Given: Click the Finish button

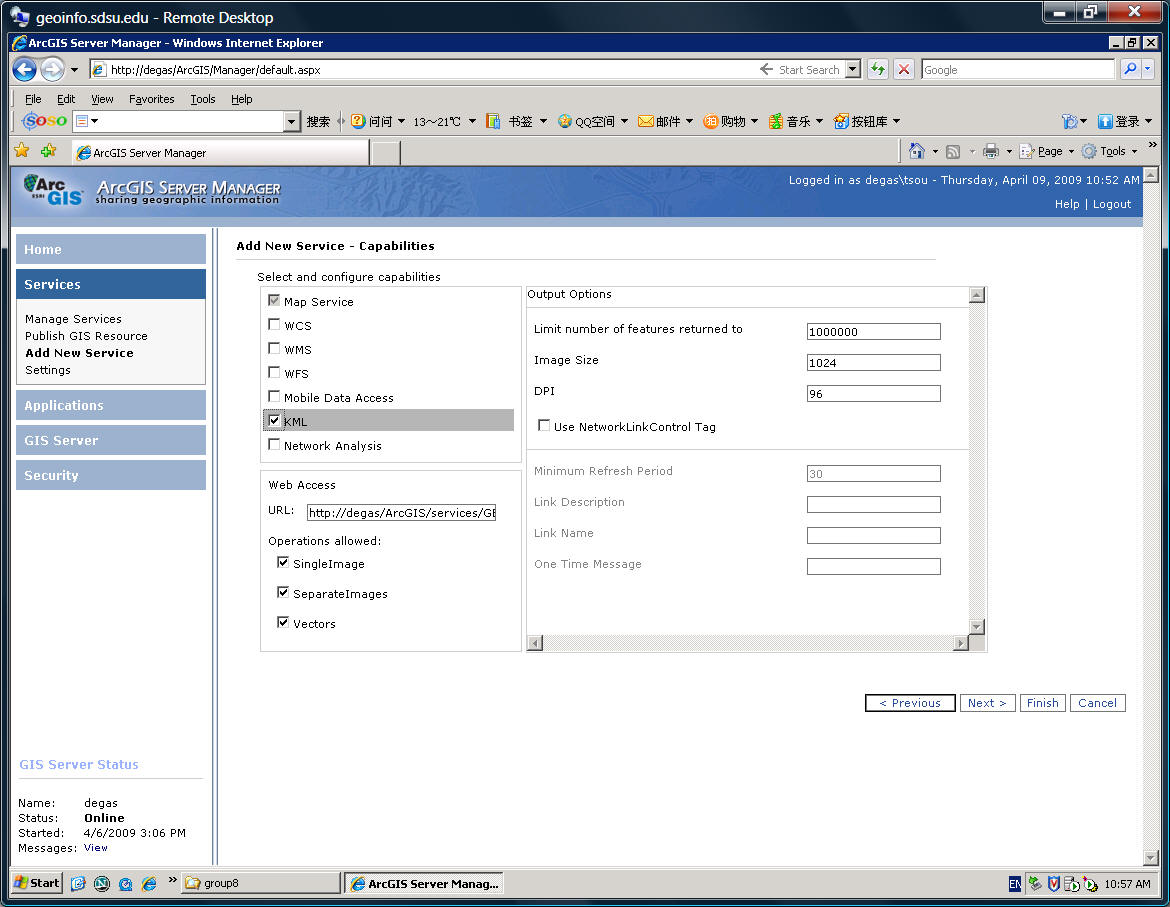Looking at the screenshot, I should point(1042,703).
